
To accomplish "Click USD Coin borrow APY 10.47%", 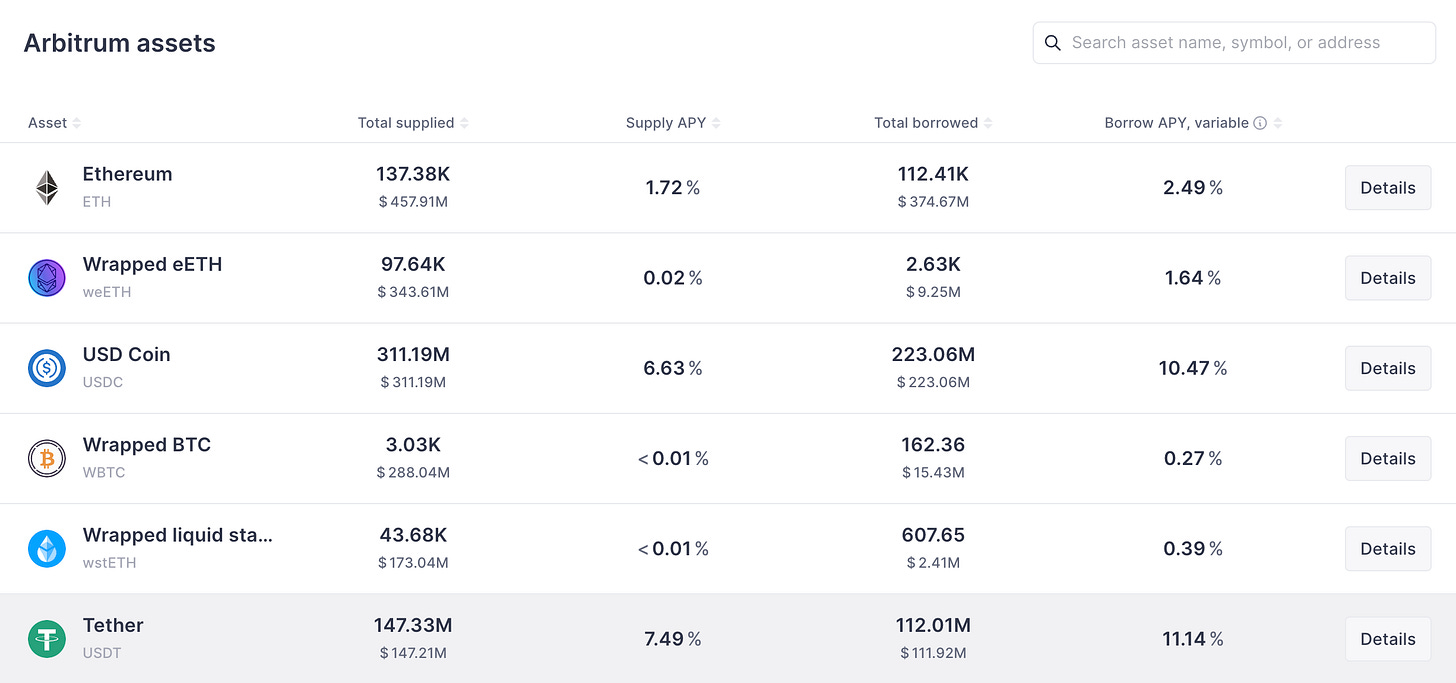I will [x=1193, y=368].
